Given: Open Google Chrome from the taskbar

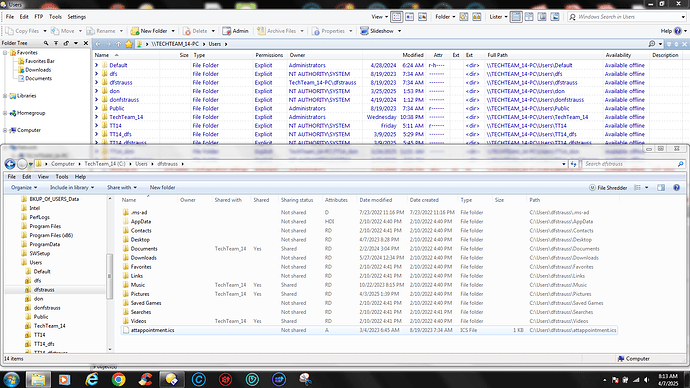Looking at the screenshot, I should [x=118, y=379].
